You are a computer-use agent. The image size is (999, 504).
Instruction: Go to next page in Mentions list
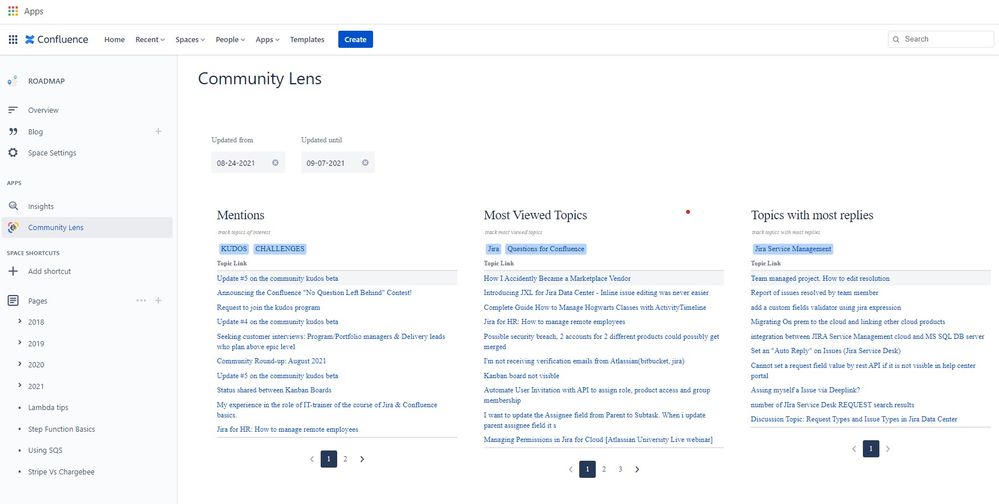point(362,459)
